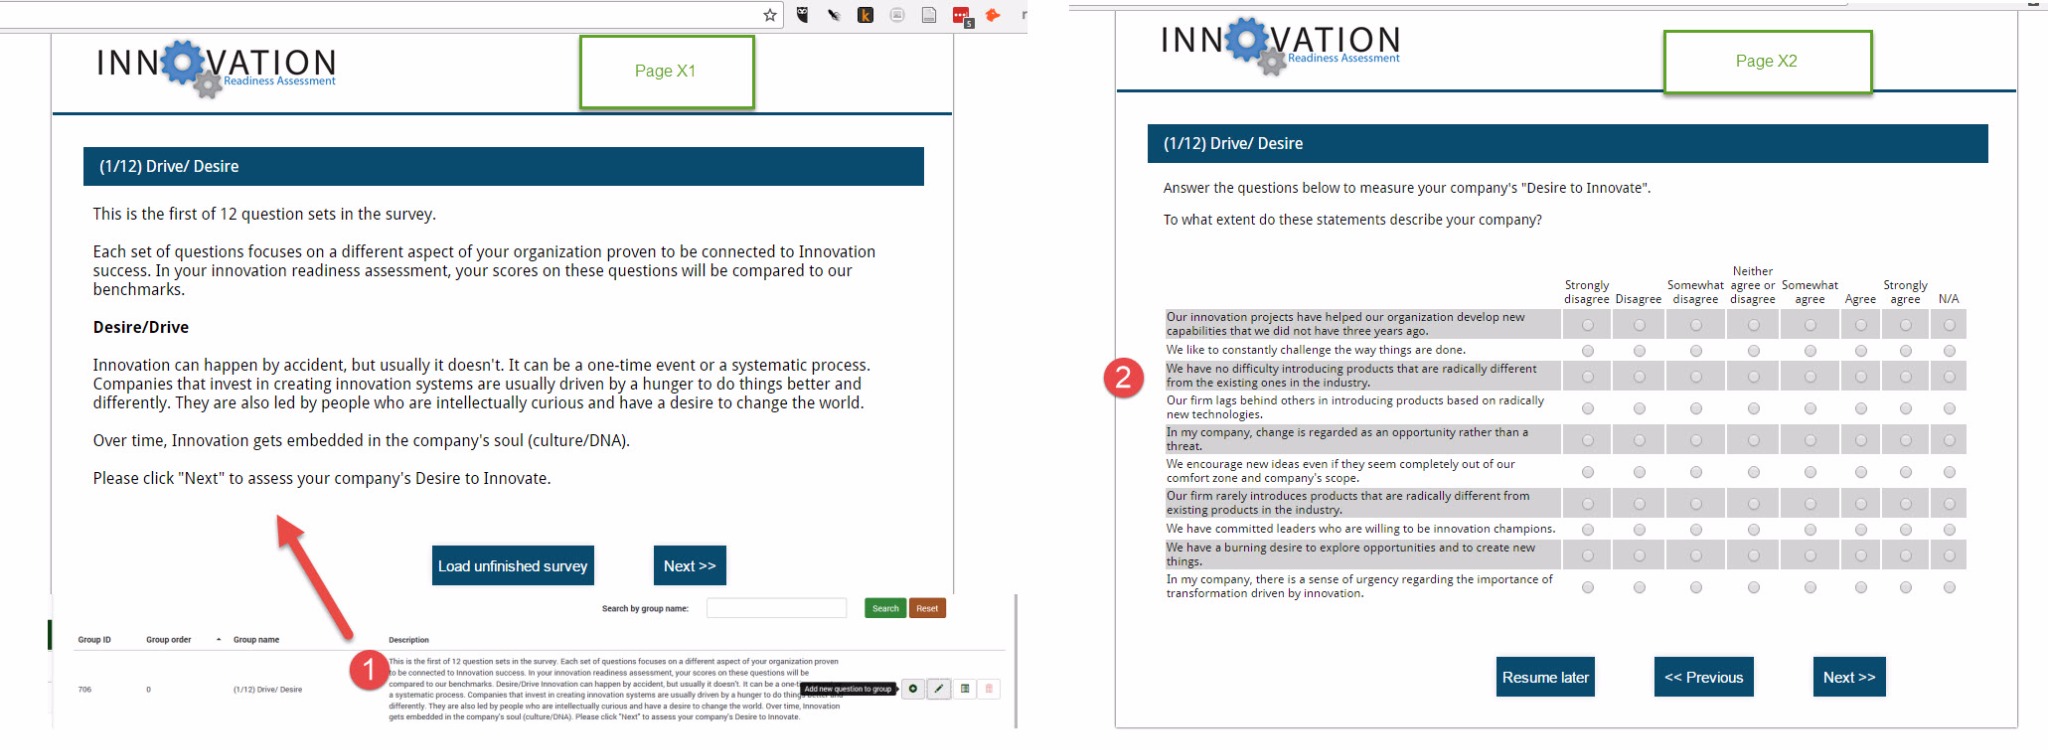This screenshot has height=750, width=2048.
Task: Click the Group ID column header
Action: pyautogui.click(x=95, y=640)
